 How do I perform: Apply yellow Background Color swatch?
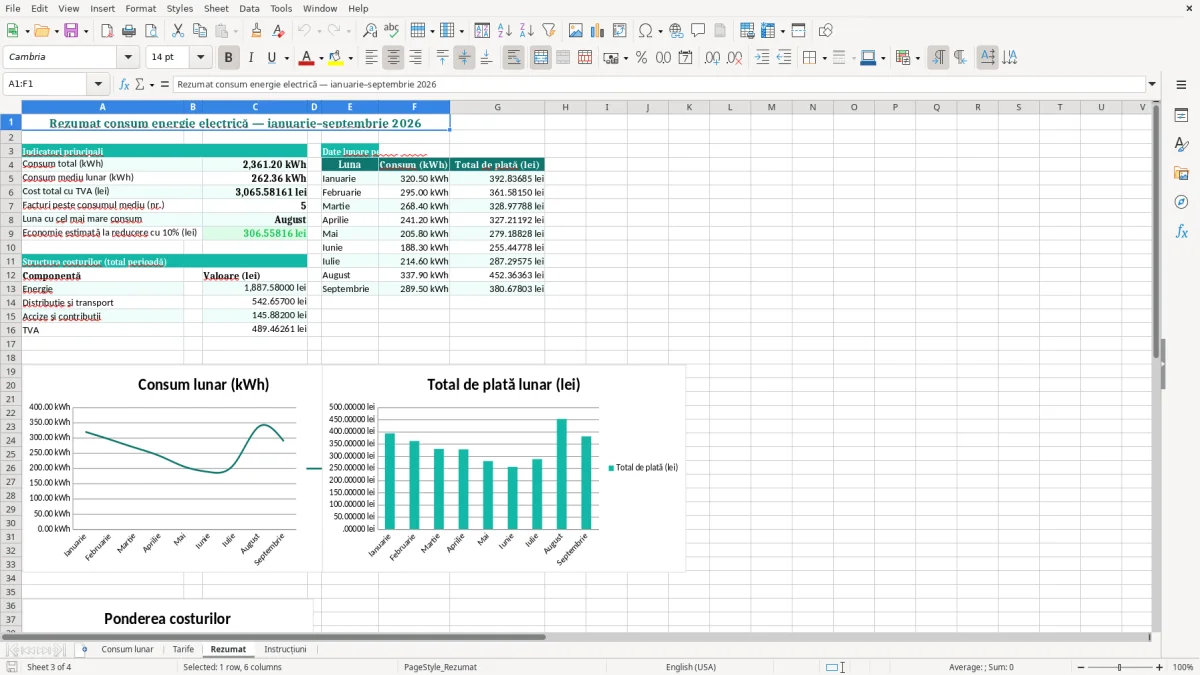coord(336,58)
